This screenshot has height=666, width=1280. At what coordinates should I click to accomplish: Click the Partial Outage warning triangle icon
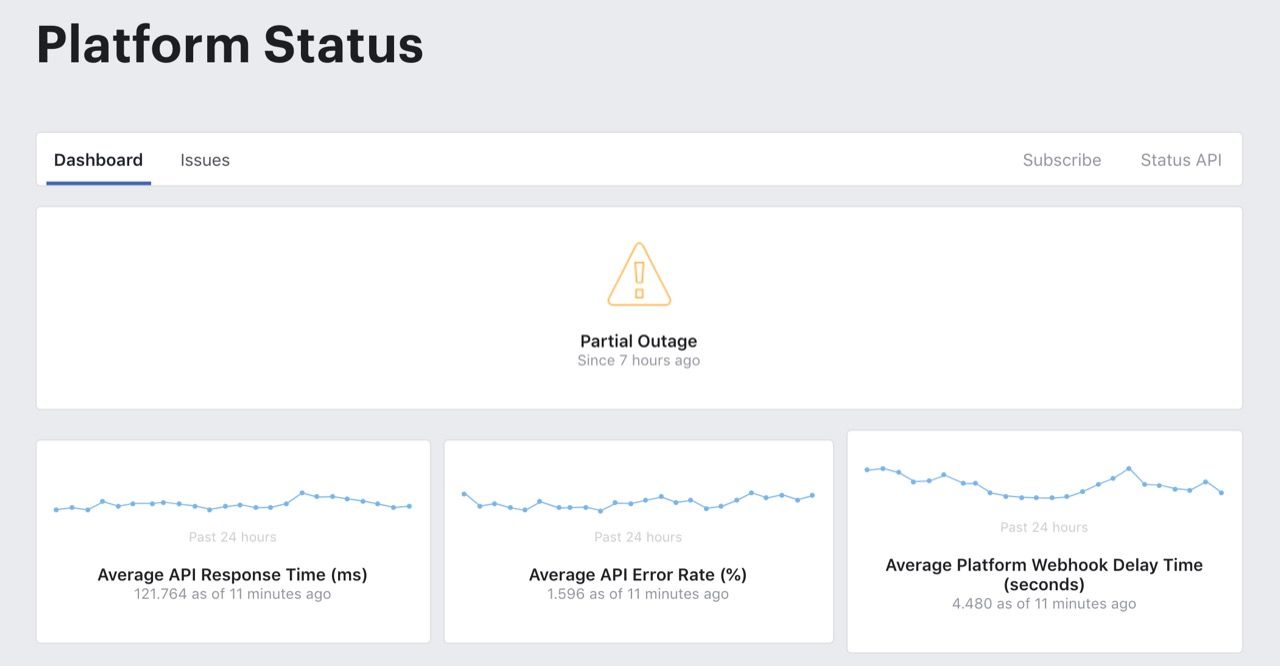pyautogui.click(x=639, y=275)
